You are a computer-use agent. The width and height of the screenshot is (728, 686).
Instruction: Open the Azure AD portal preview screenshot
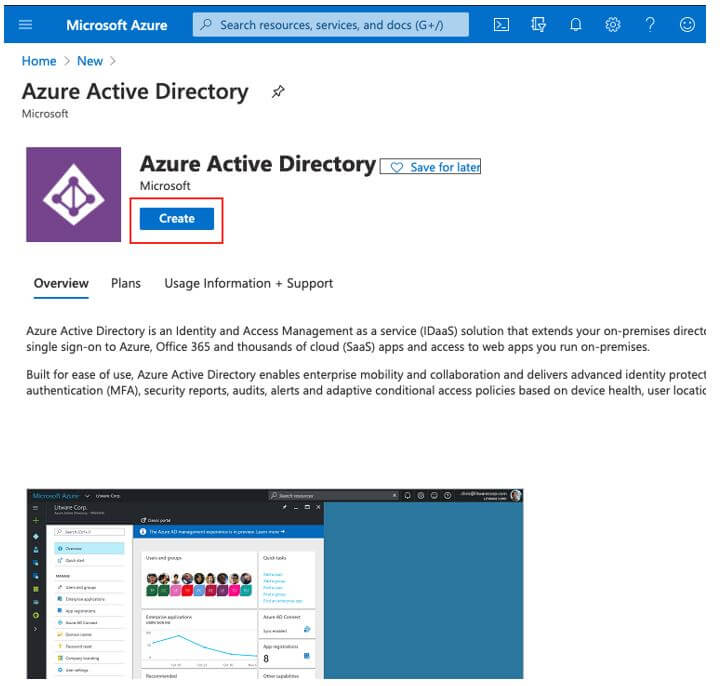click(x=275, y=583)
